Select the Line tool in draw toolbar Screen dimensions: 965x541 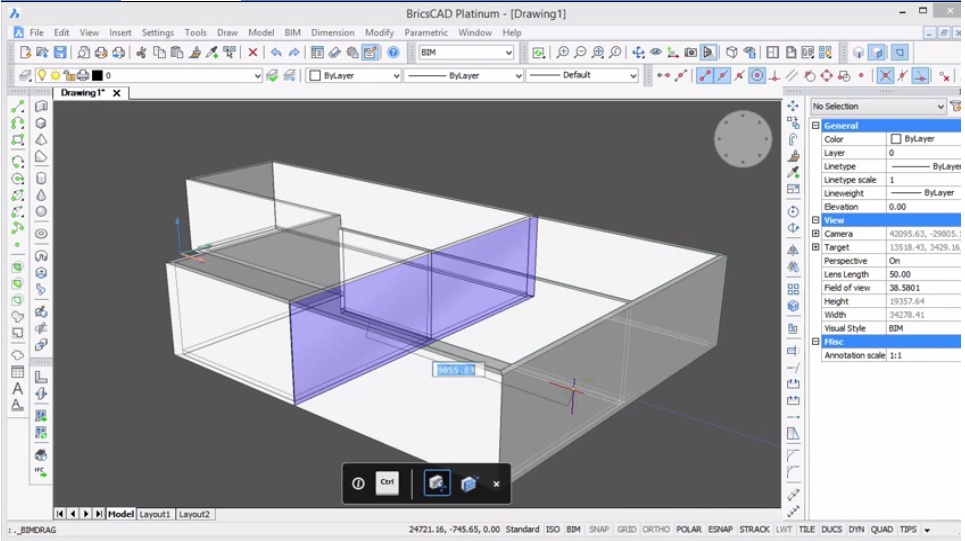(17, 106)
